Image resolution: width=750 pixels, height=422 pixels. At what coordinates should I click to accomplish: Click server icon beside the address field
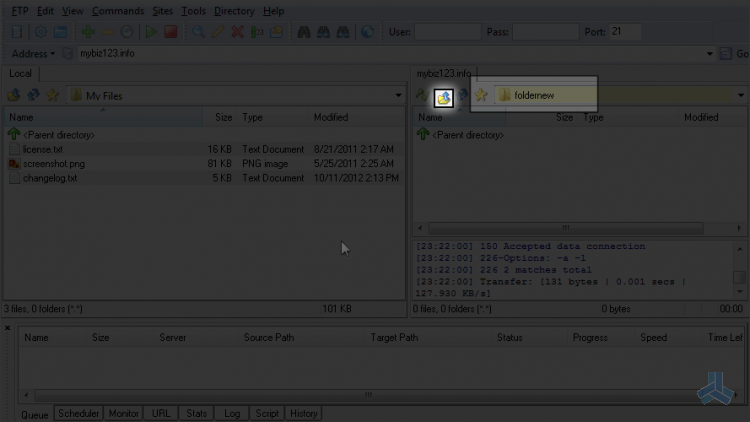click(x=68, y=54)
